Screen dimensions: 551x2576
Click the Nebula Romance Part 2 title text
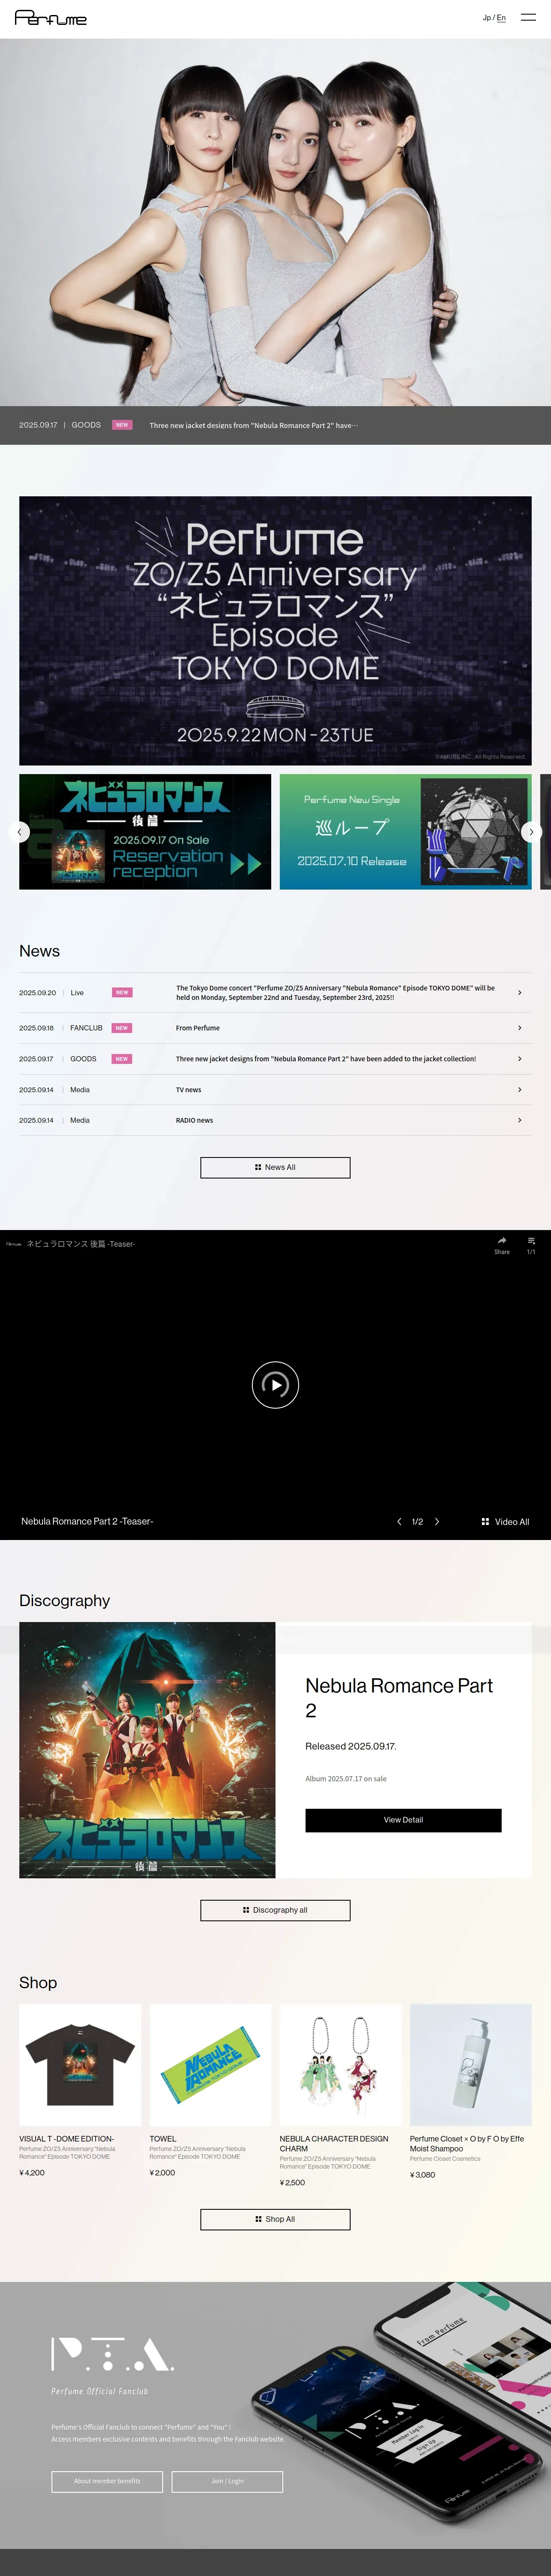pos(399,1698)
